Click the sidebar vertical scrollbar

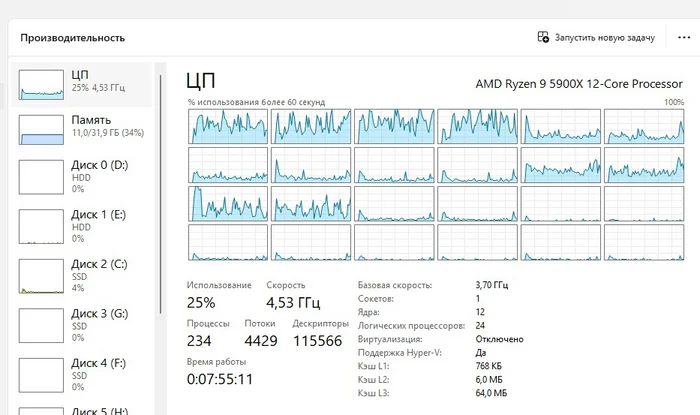click(x=160, y=194)
